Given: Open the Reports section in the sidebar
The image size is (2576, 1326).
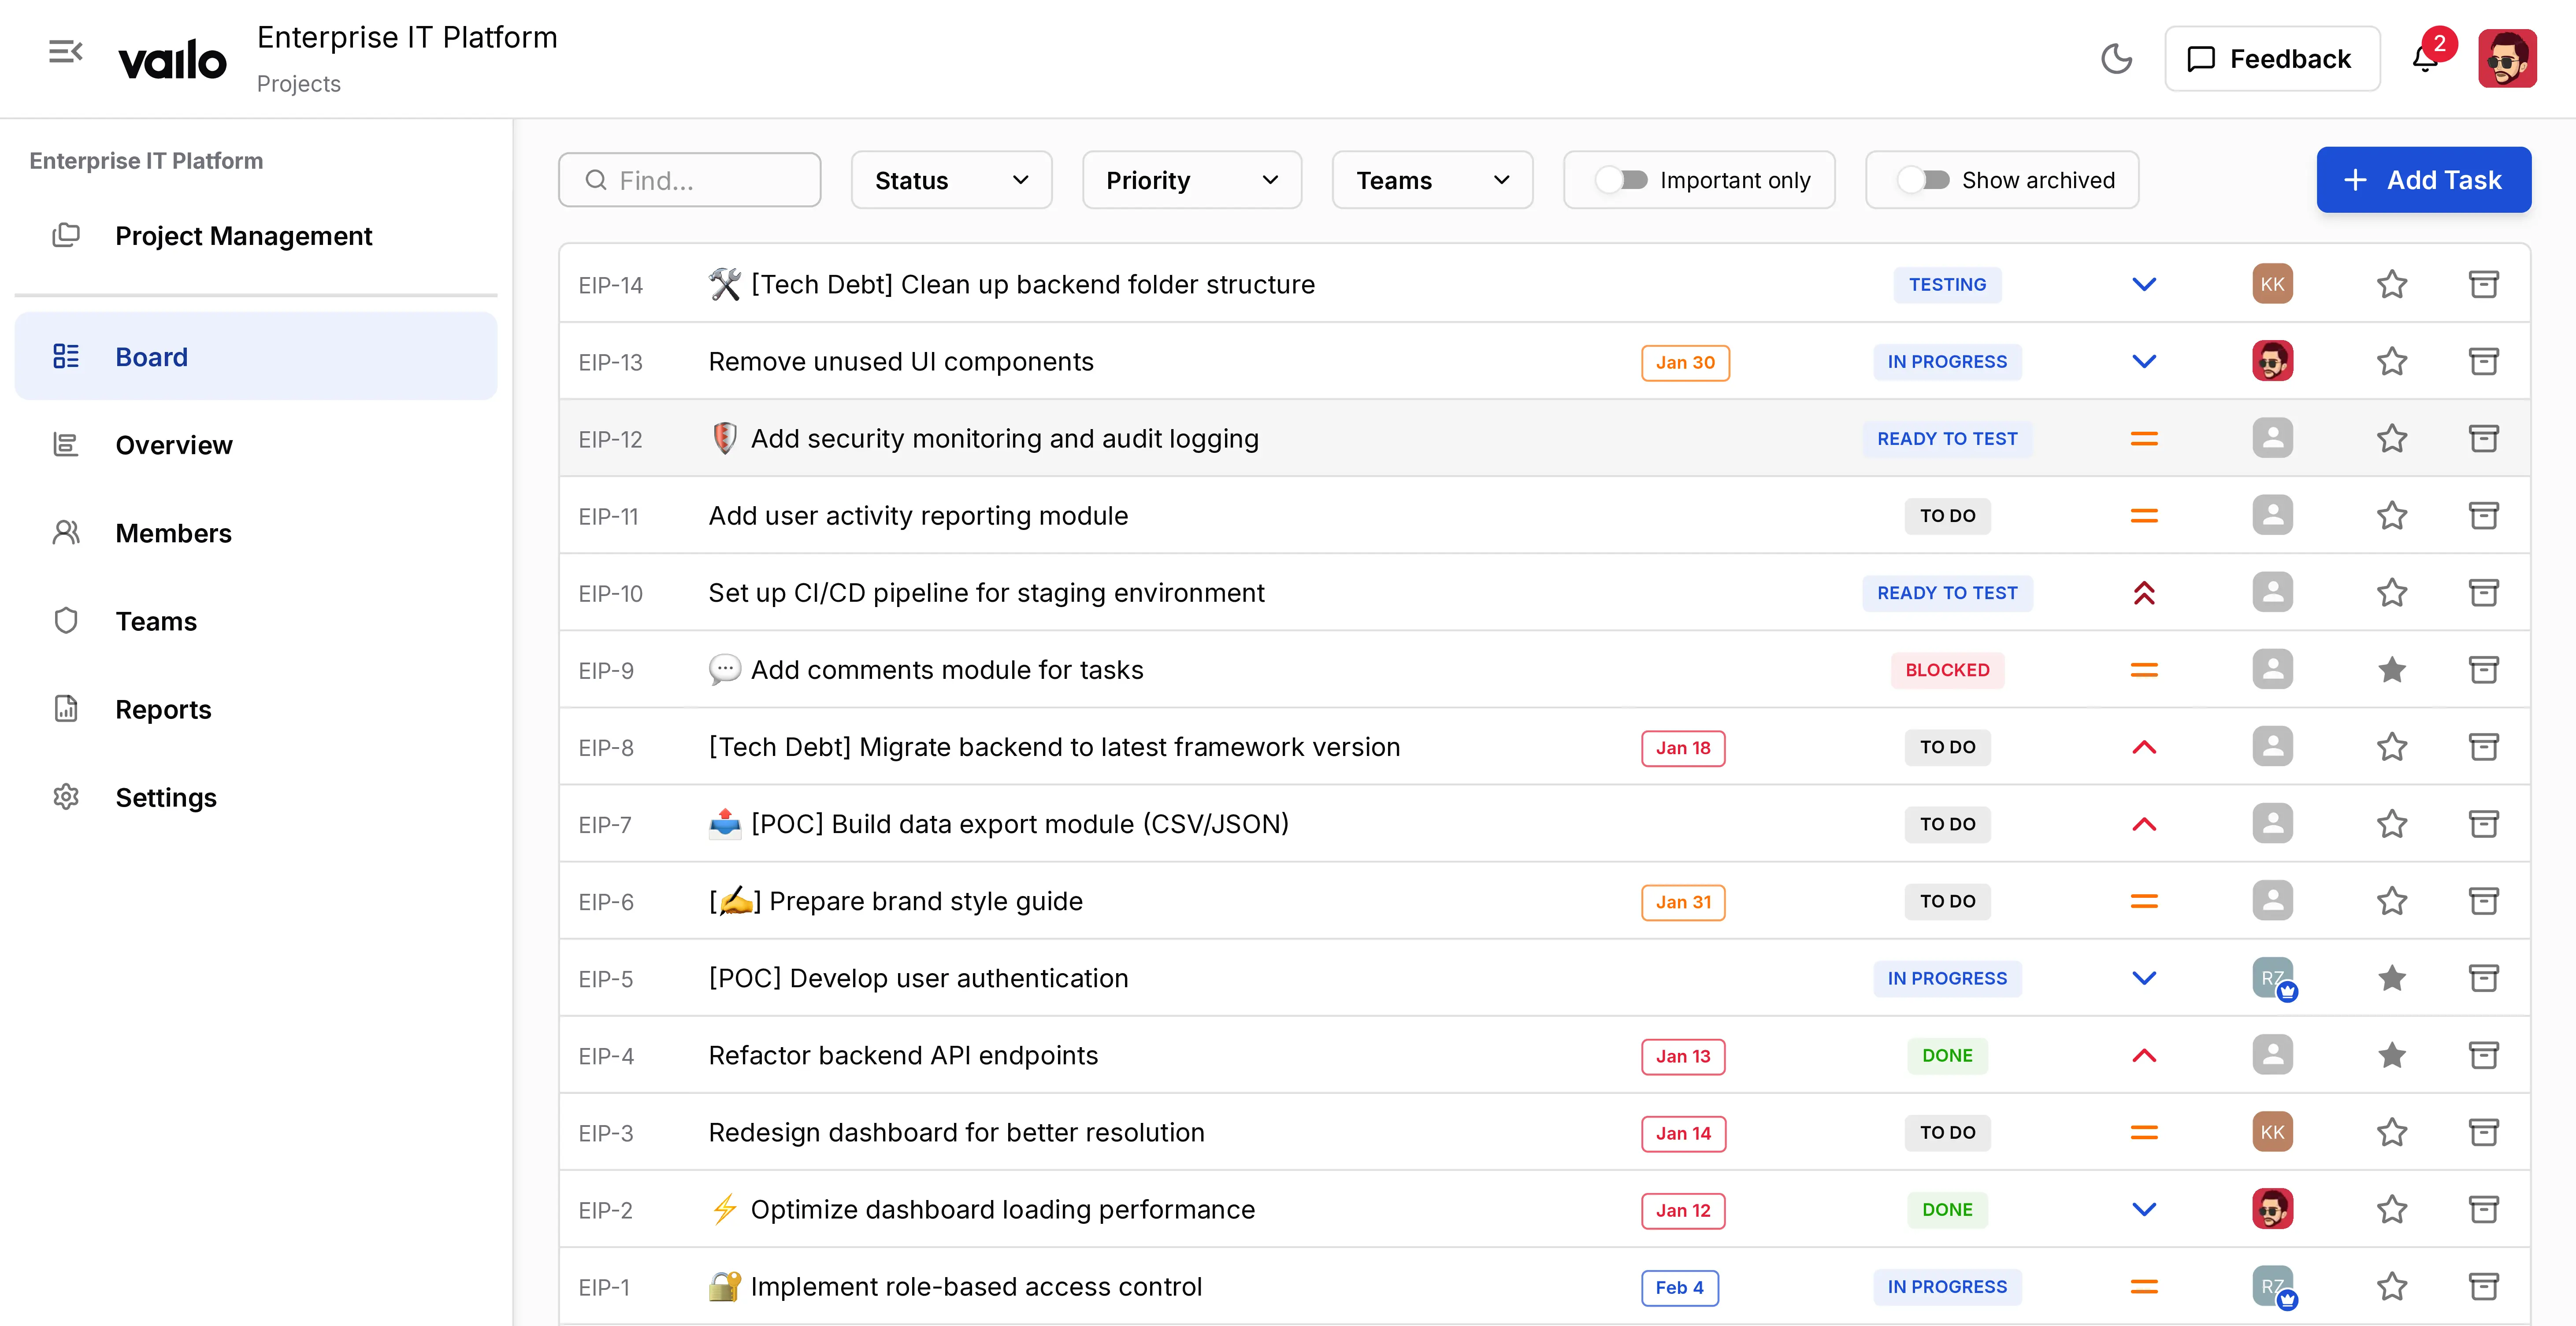Looking at the screenshot, I should click(x=163, y=709).
